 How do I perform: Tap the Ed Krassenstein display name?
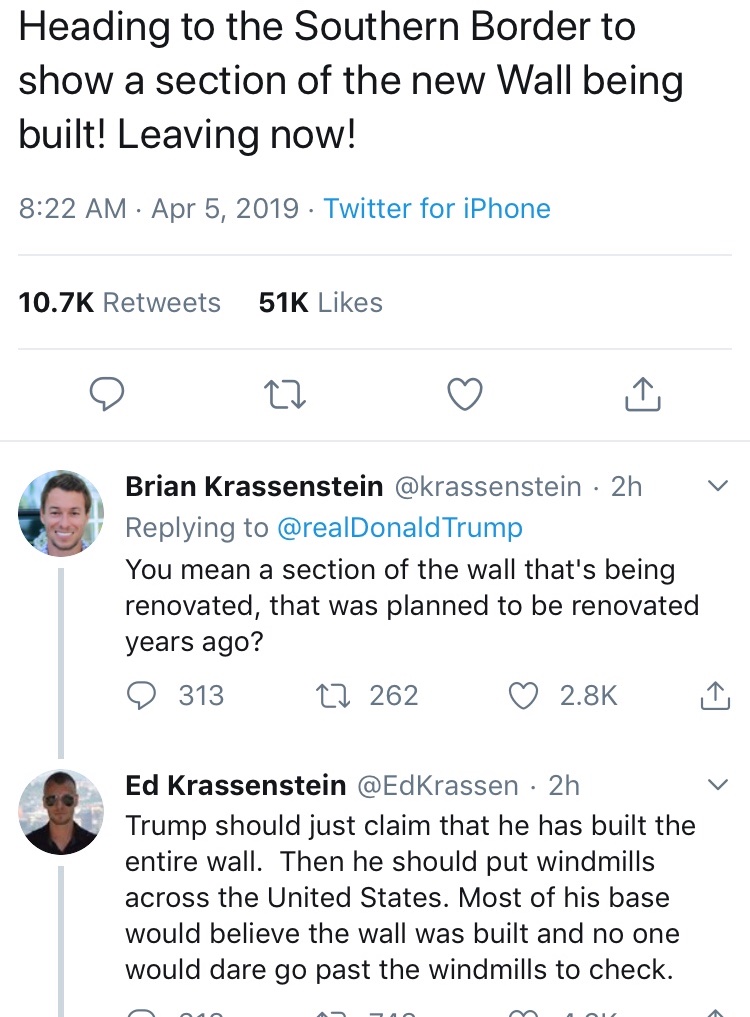pyautogui.click(x=236, y=785)
